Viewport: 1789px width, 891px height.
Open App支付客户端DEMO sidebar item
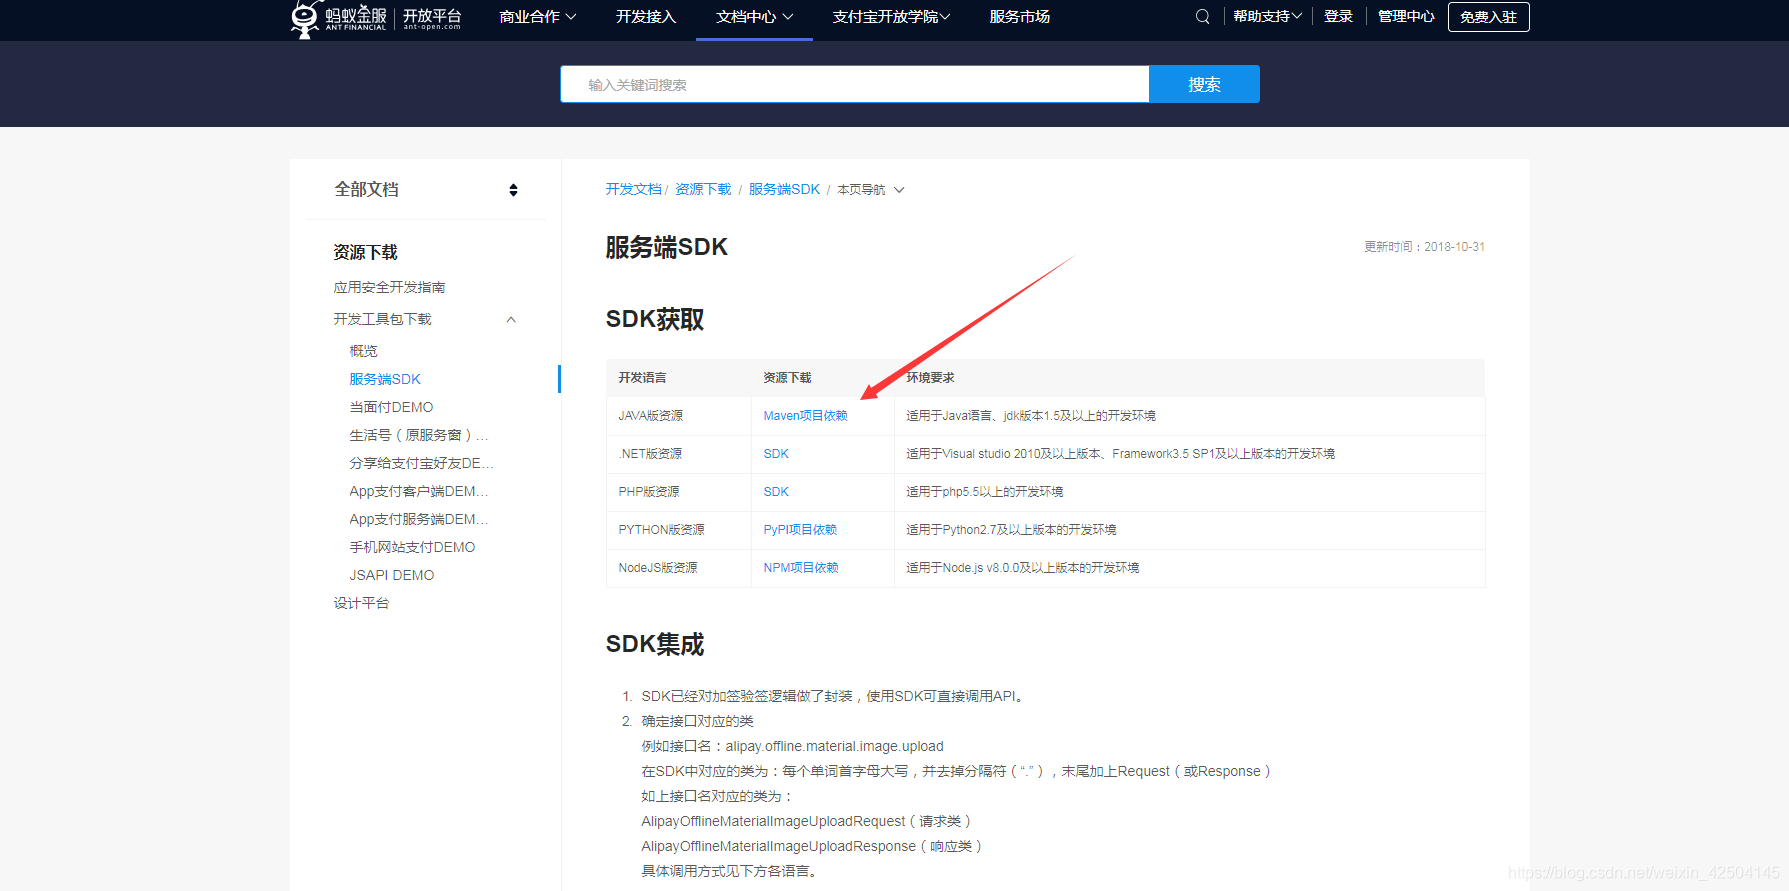point(419,491)
